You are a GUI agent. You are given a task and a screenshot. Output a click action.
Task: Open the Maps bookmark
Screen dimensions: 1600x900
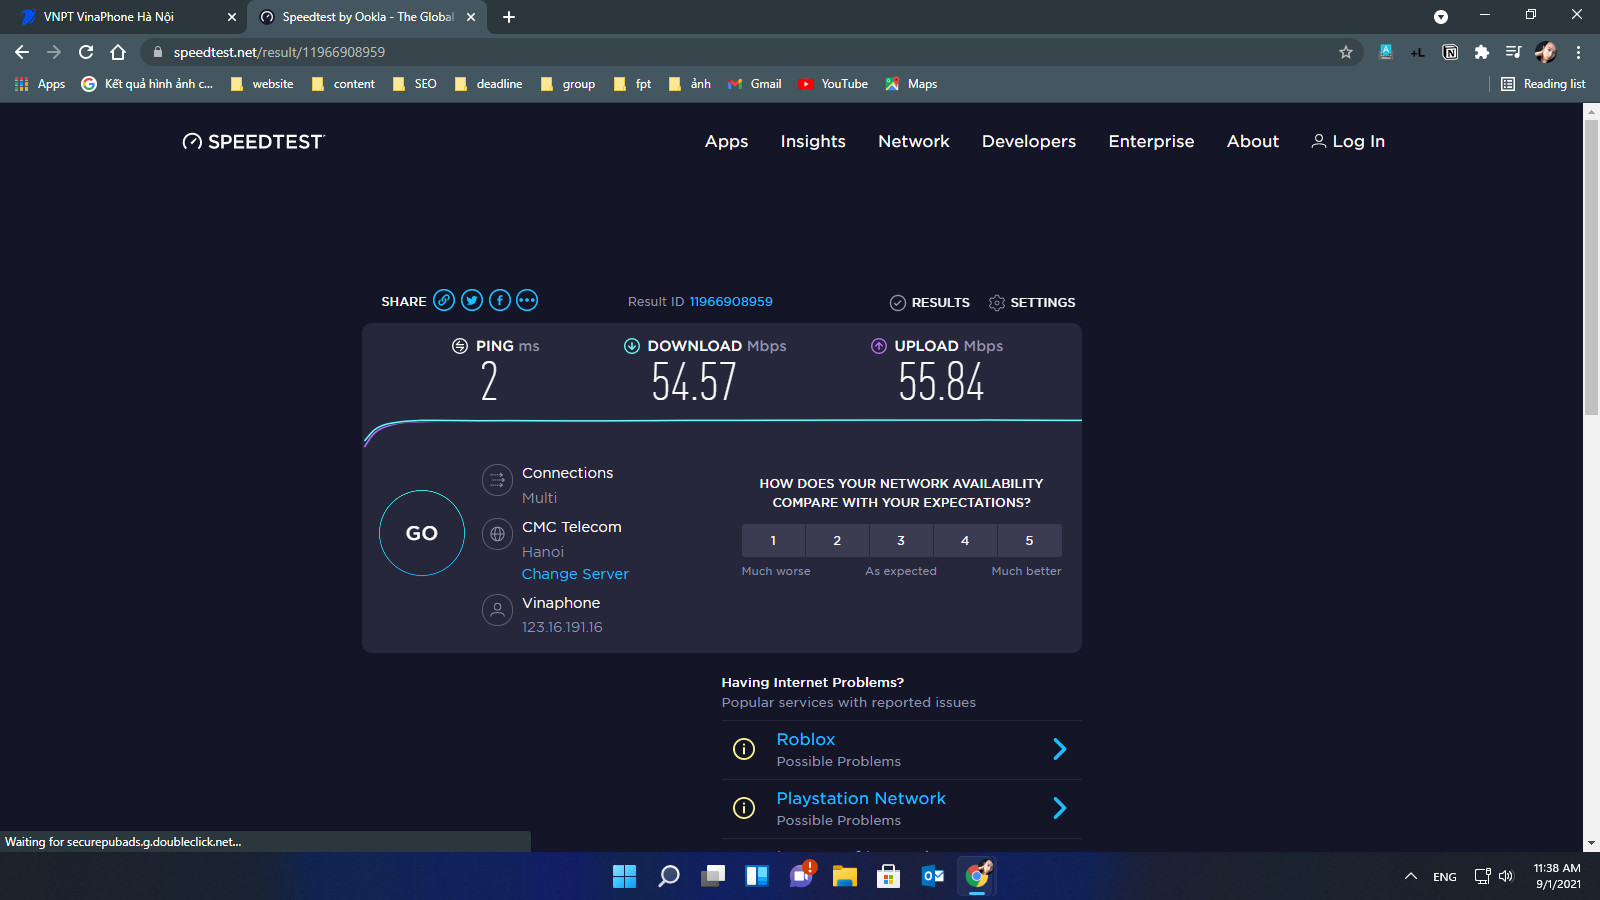pos(911,84)
